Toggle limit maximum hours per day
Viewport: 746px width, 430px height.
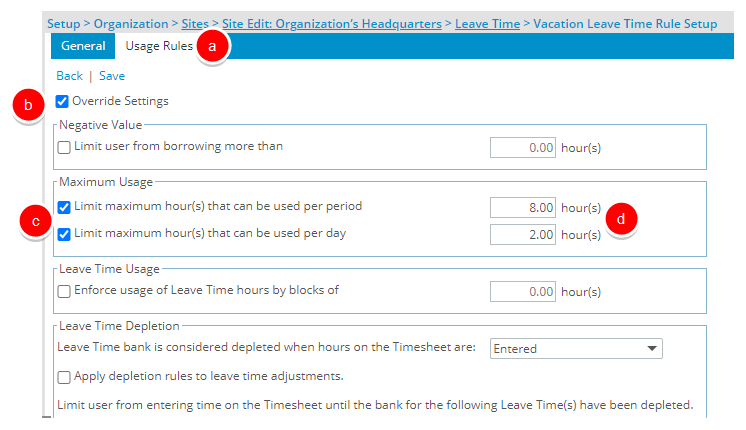click(x=64, y=234)
